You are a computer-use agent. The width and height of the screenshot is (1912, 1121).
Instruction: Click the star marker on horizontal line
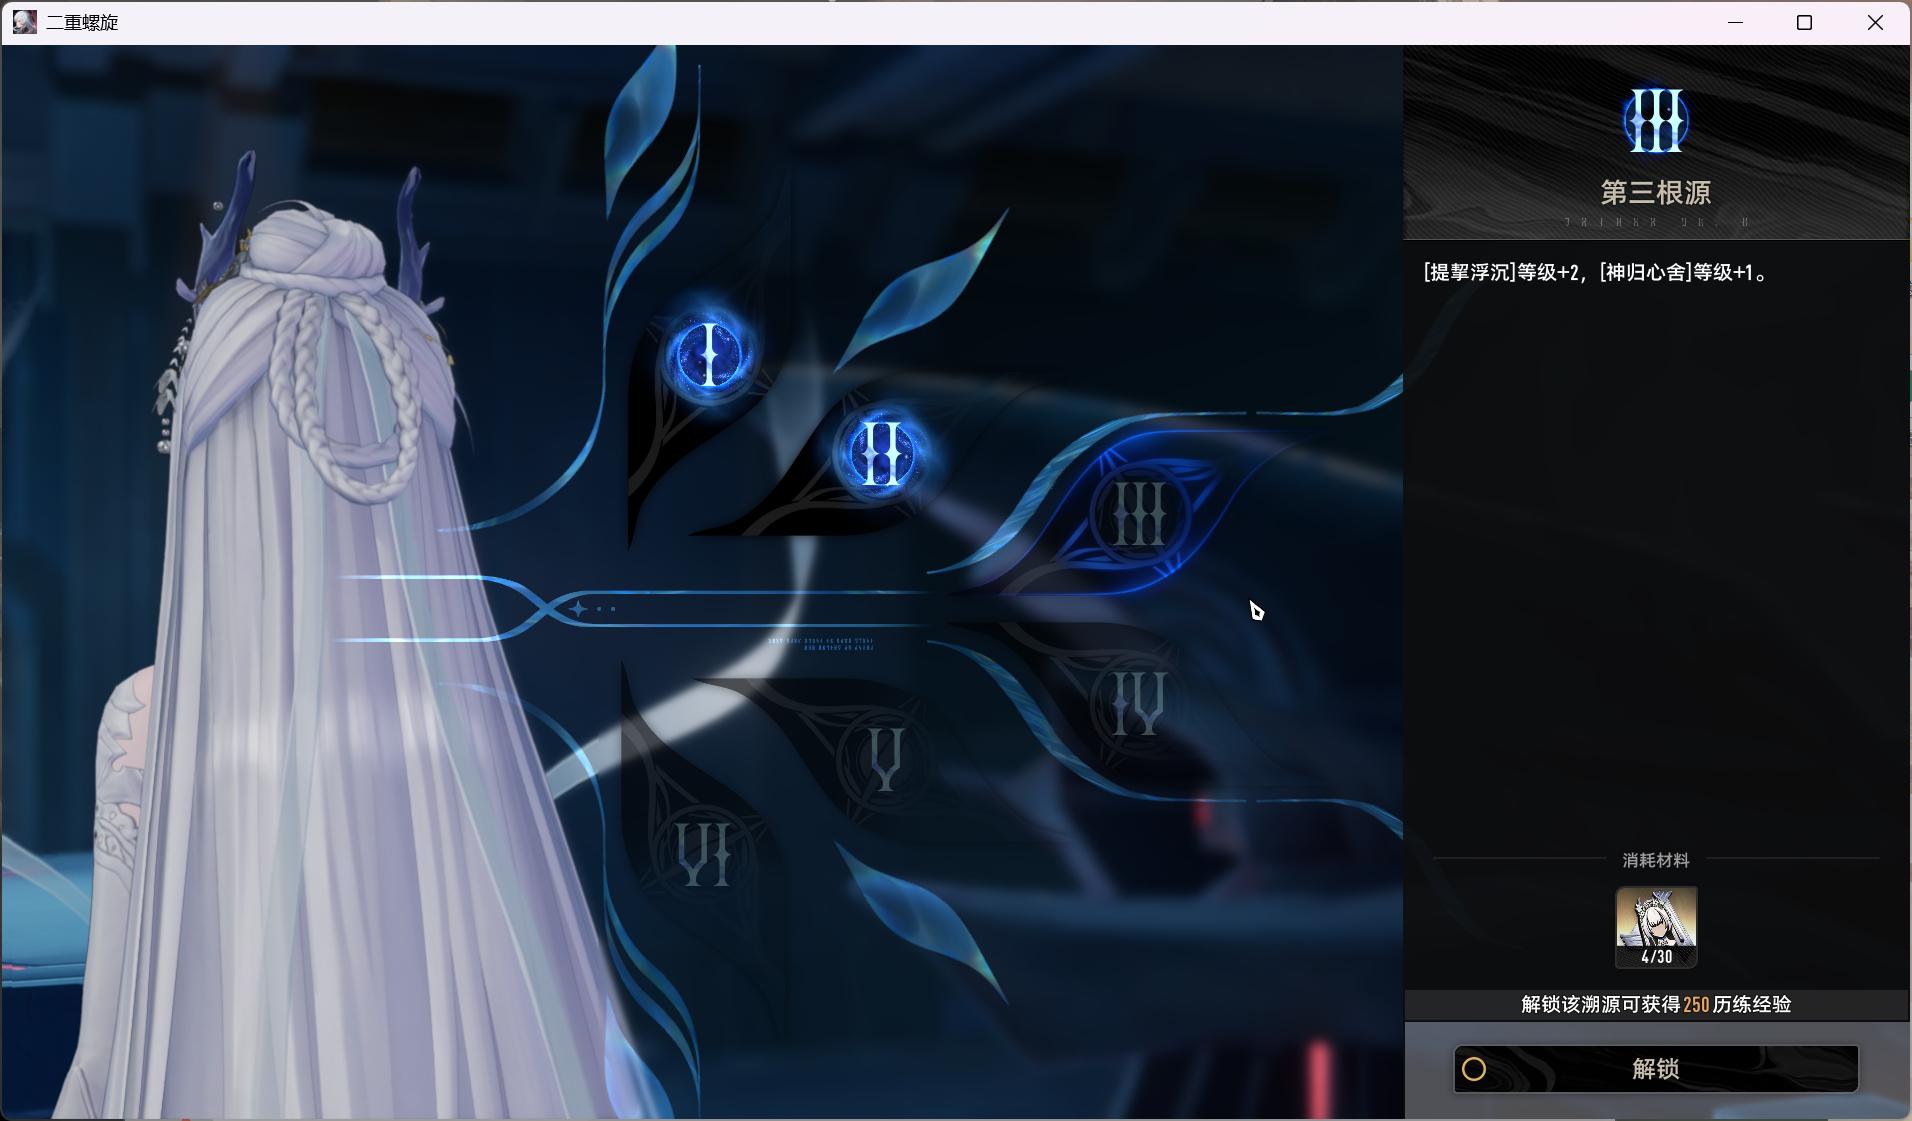tap(578, 608)
